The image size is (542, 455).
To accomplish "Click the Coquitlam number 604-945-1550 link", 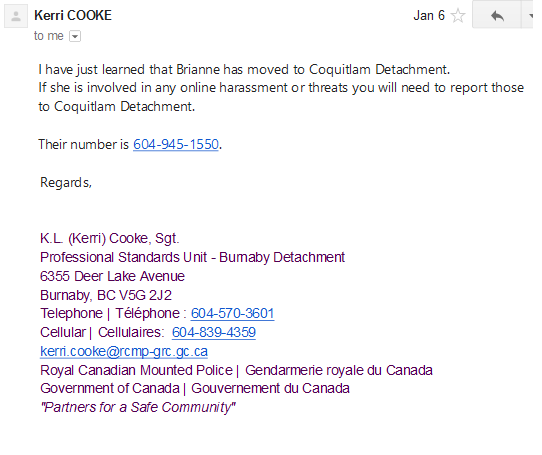I will (176, 145).
